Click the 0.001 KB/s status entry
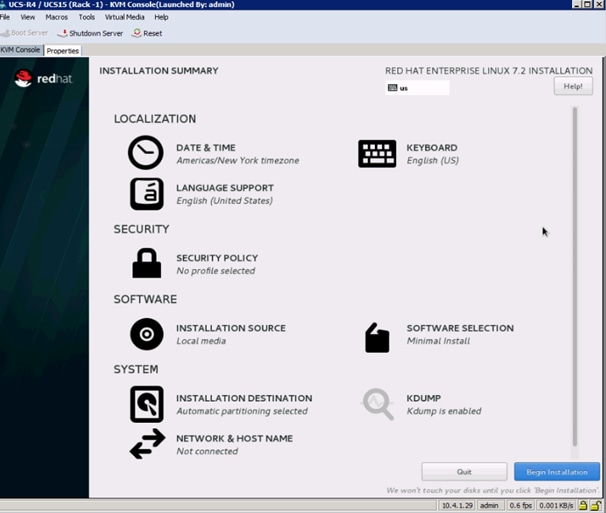The height and width of the screenshot is (513, 606). tap(556, 505)
